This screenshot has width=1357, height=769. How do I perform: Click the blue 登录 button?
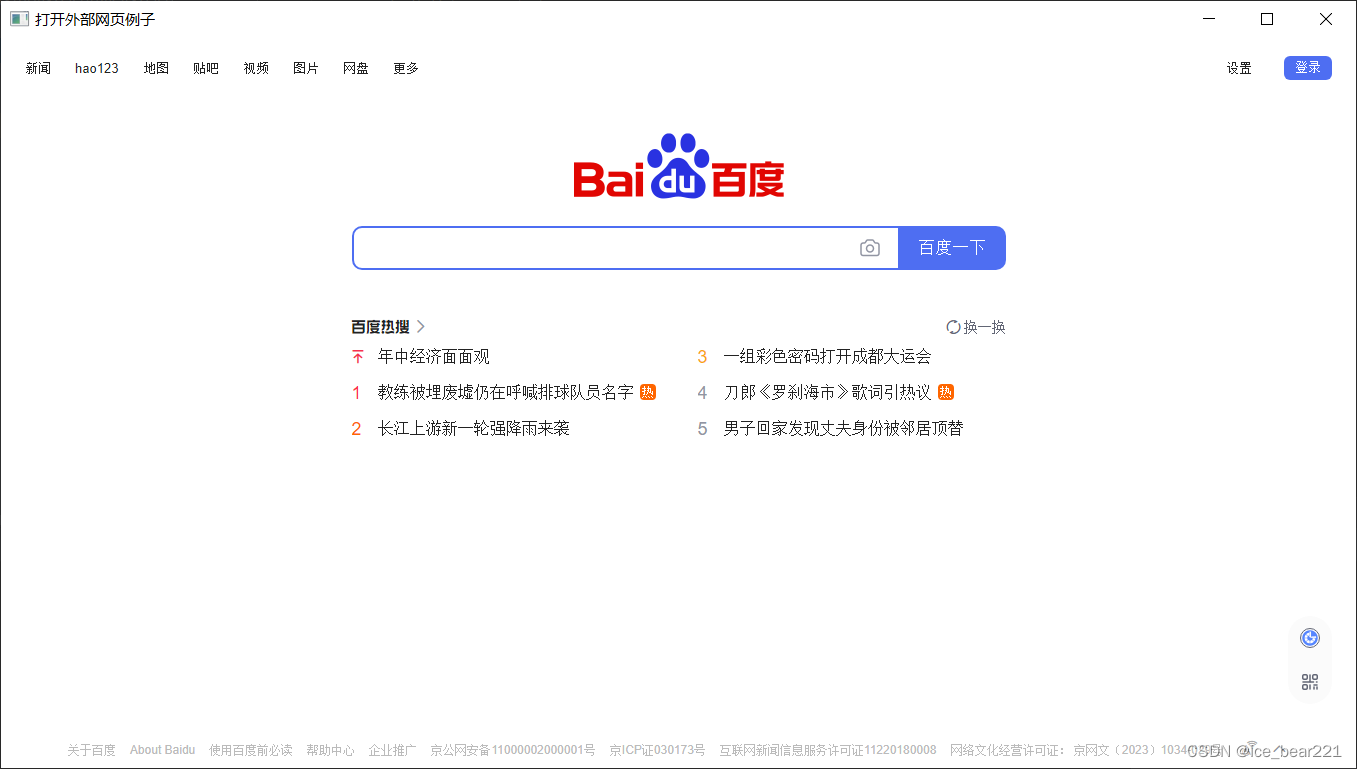(1308, 68)
